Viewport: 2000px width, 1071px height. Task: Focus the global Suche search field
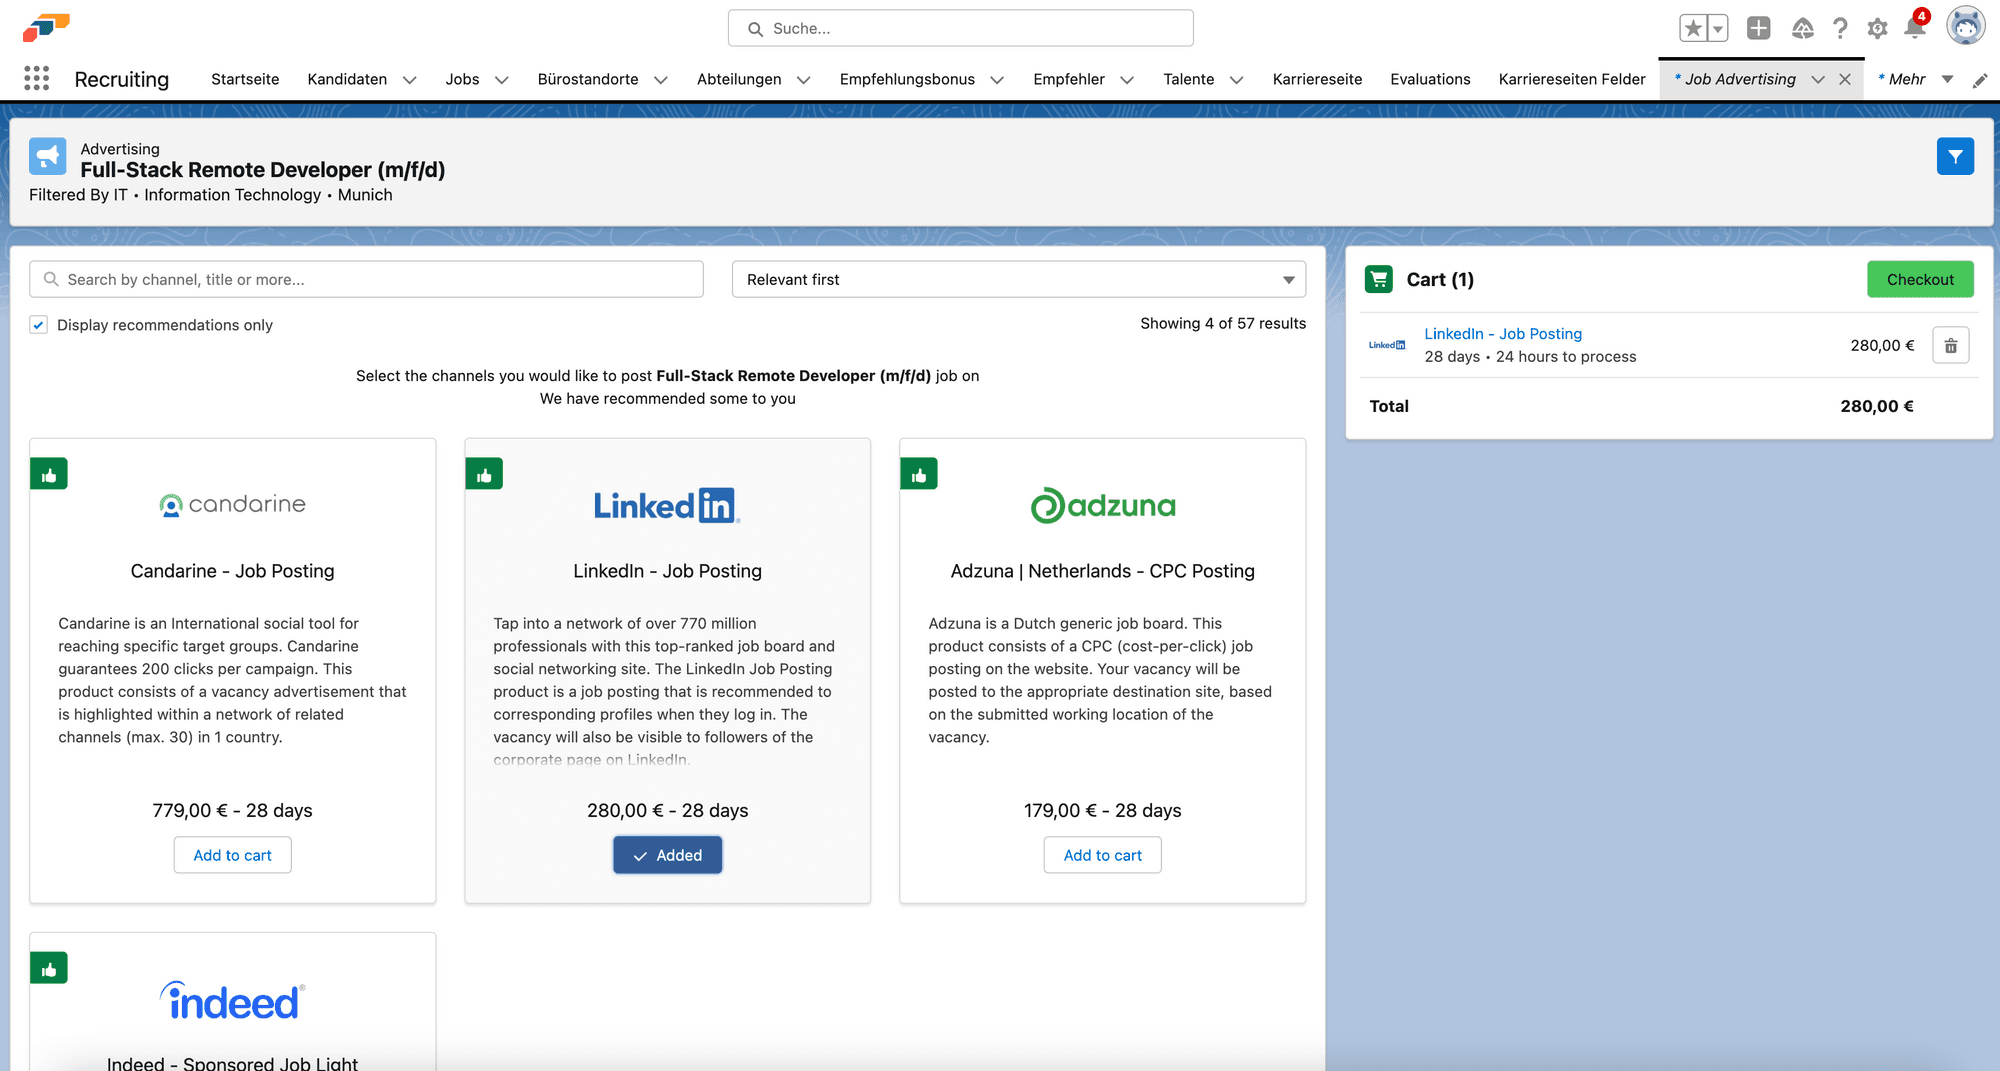[x=961, y=28]
